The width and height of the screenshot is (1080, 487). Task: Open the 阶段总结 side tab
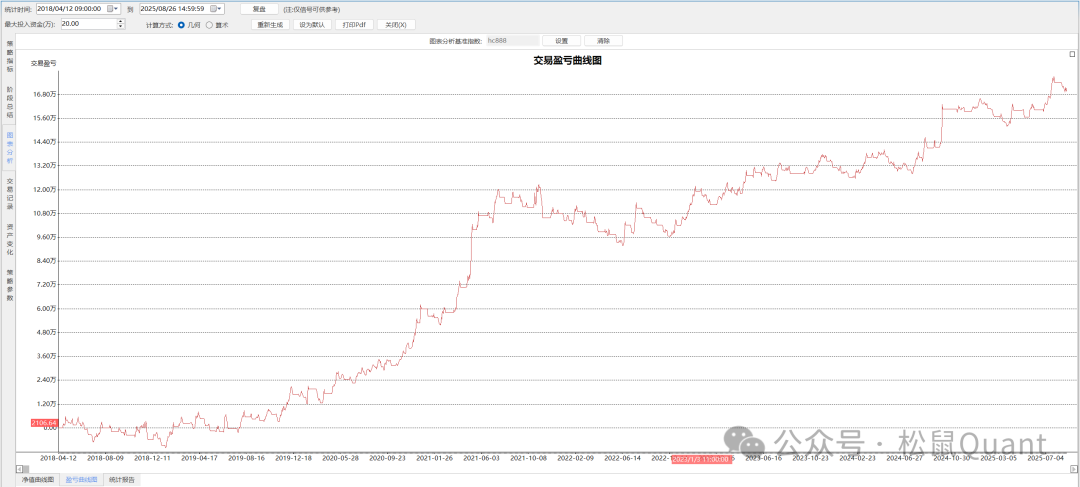tap(10, 102)
